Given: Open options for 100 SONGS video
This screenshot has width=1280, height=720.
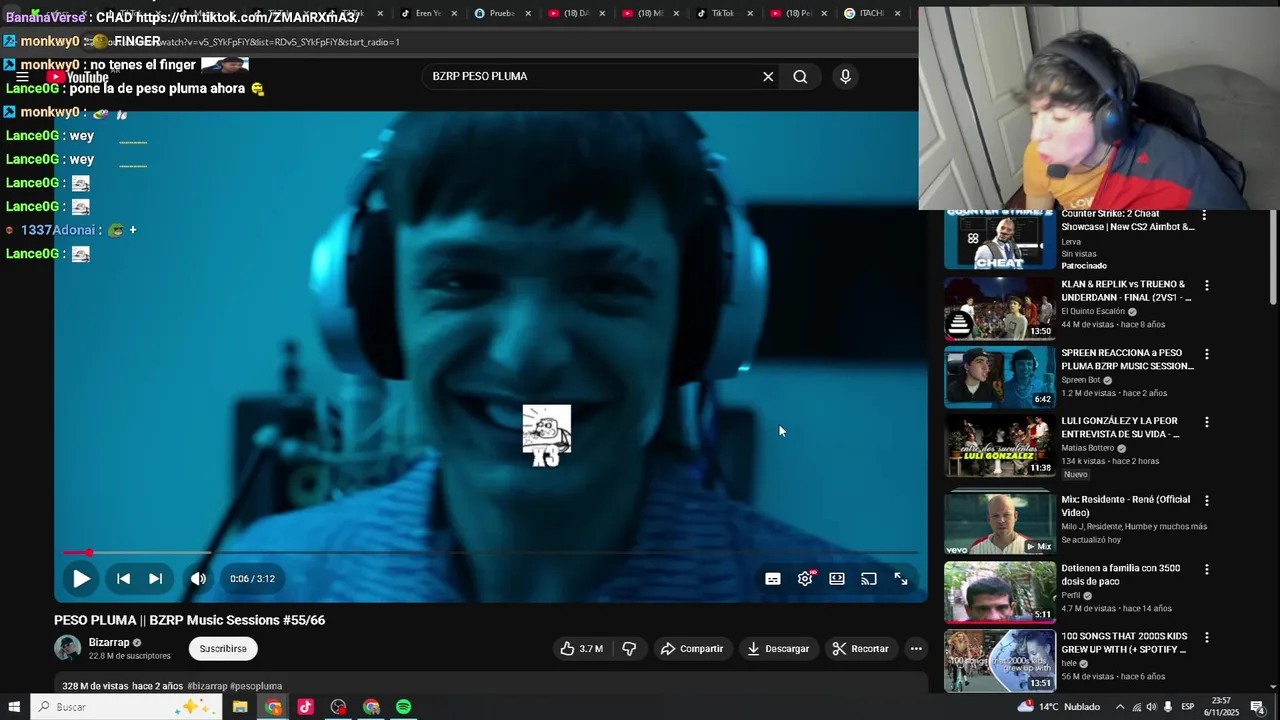Looking at the screenshot, I should [x=1206, y=637].
